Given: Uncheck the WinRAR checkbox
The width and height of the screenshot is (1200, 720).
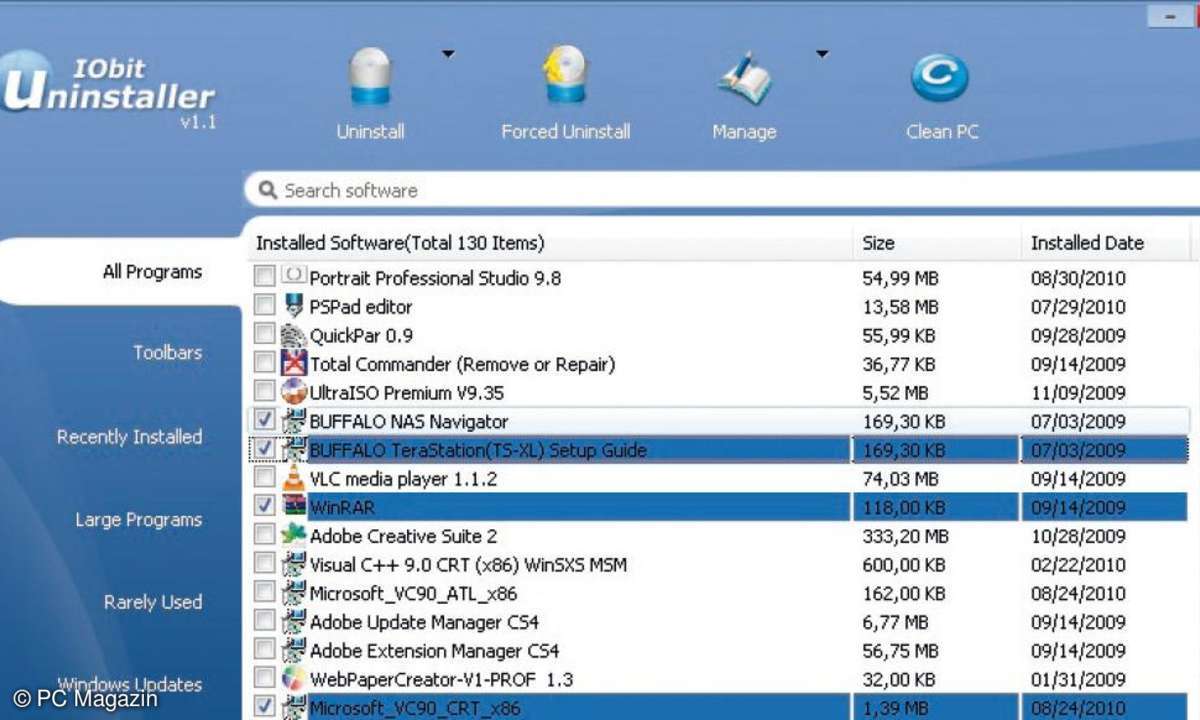Looking at the screenshot, I should click(264, 506).
